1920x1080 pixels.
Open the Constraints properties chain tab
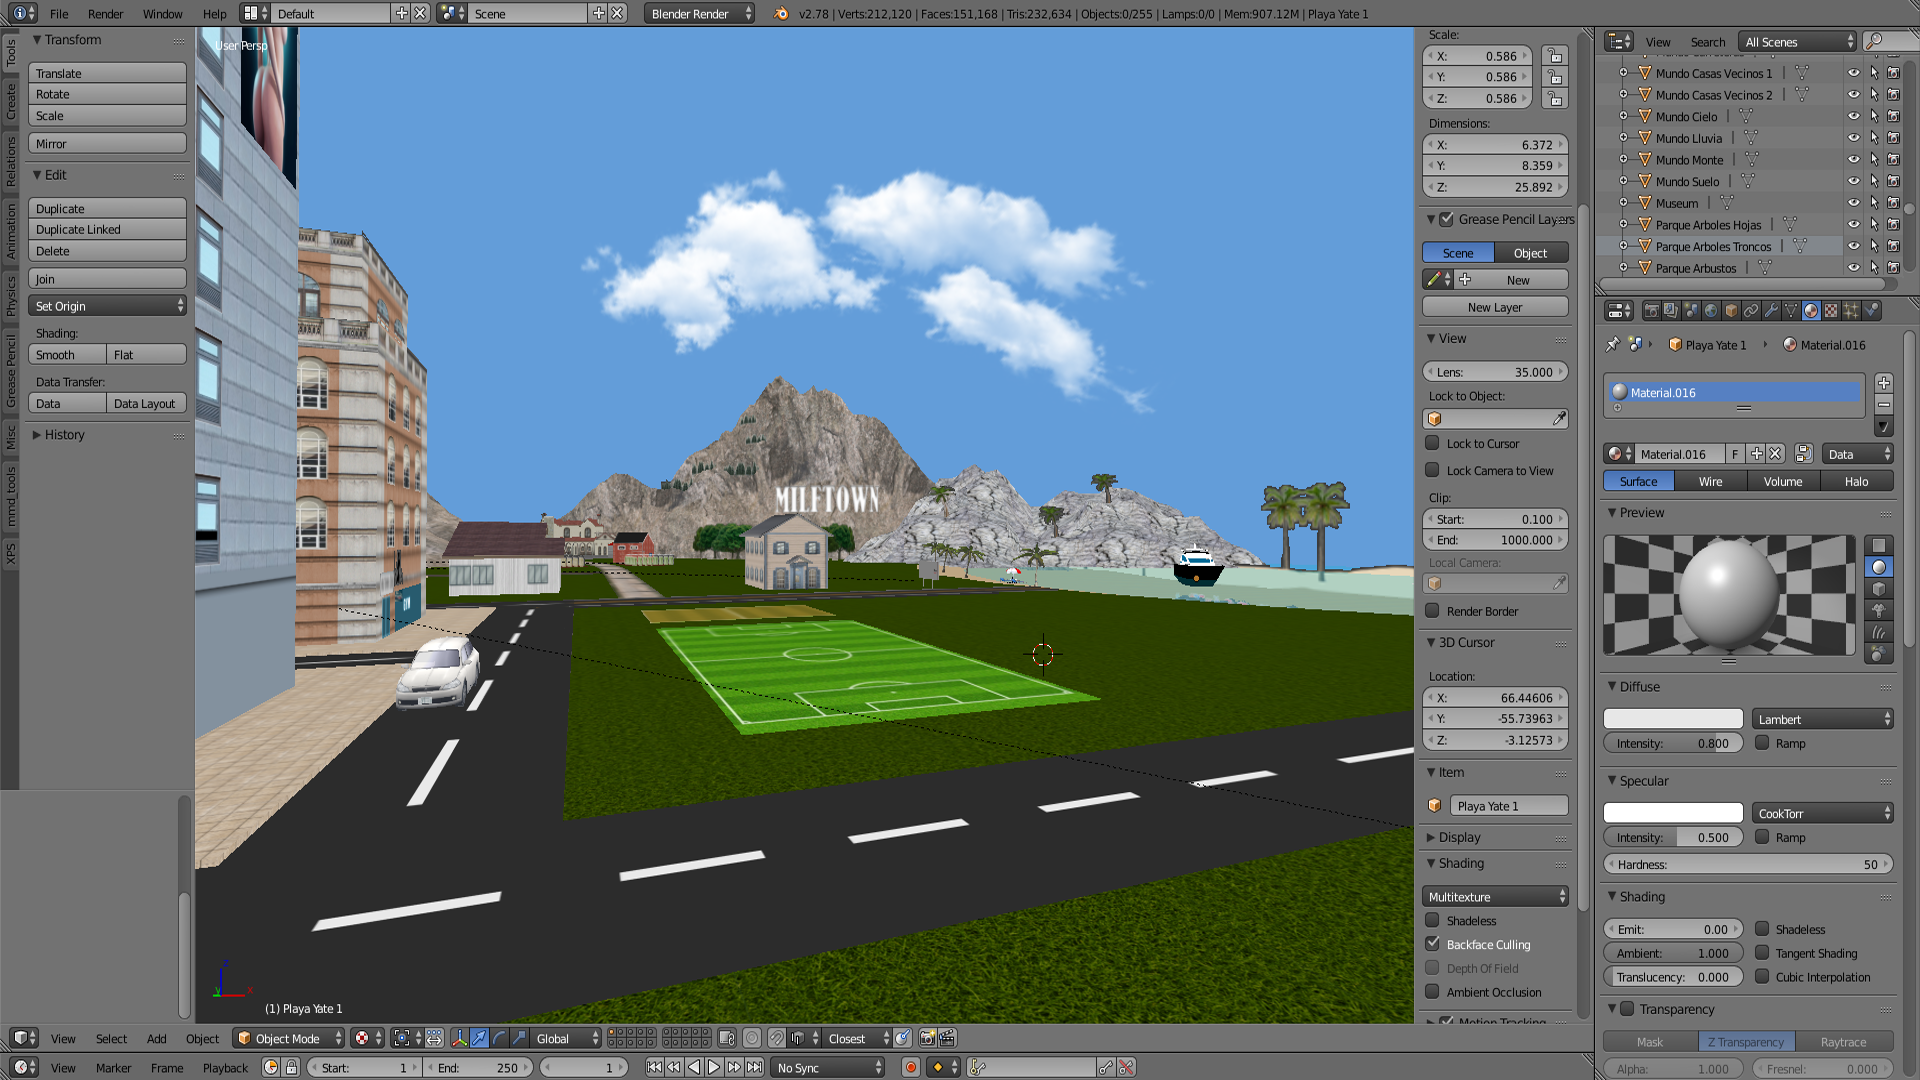1751,311
